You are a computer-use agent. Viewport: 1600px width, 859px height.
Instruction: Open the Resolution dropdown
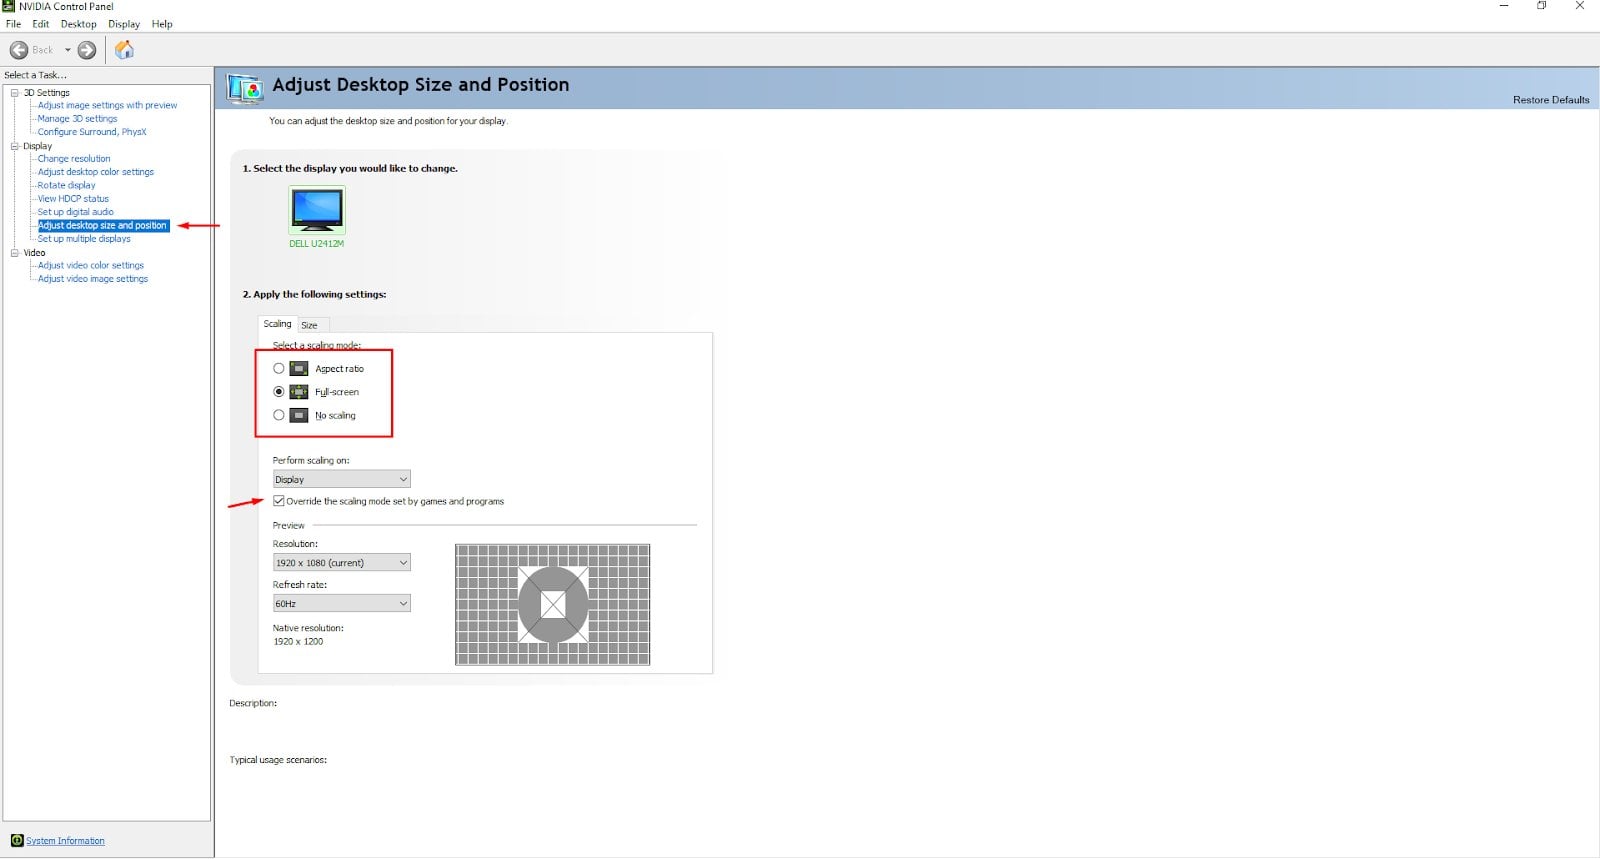(x=341, y=563)
